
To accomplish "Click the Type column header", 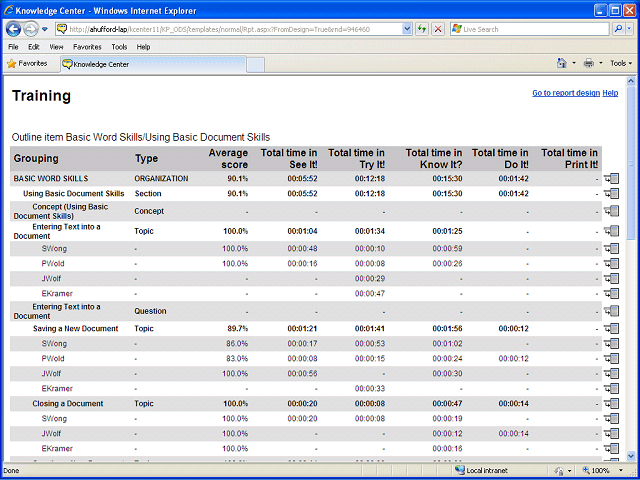I will point(146,158).
